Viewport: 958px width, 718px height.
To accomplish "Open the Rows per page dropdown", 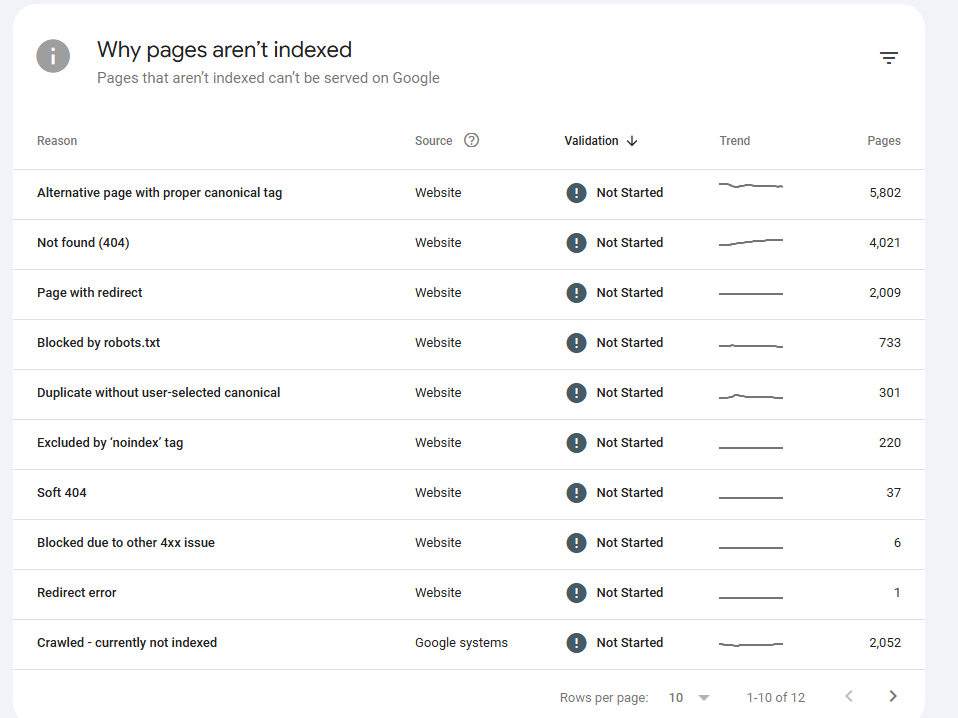I will tap(689, 697).
